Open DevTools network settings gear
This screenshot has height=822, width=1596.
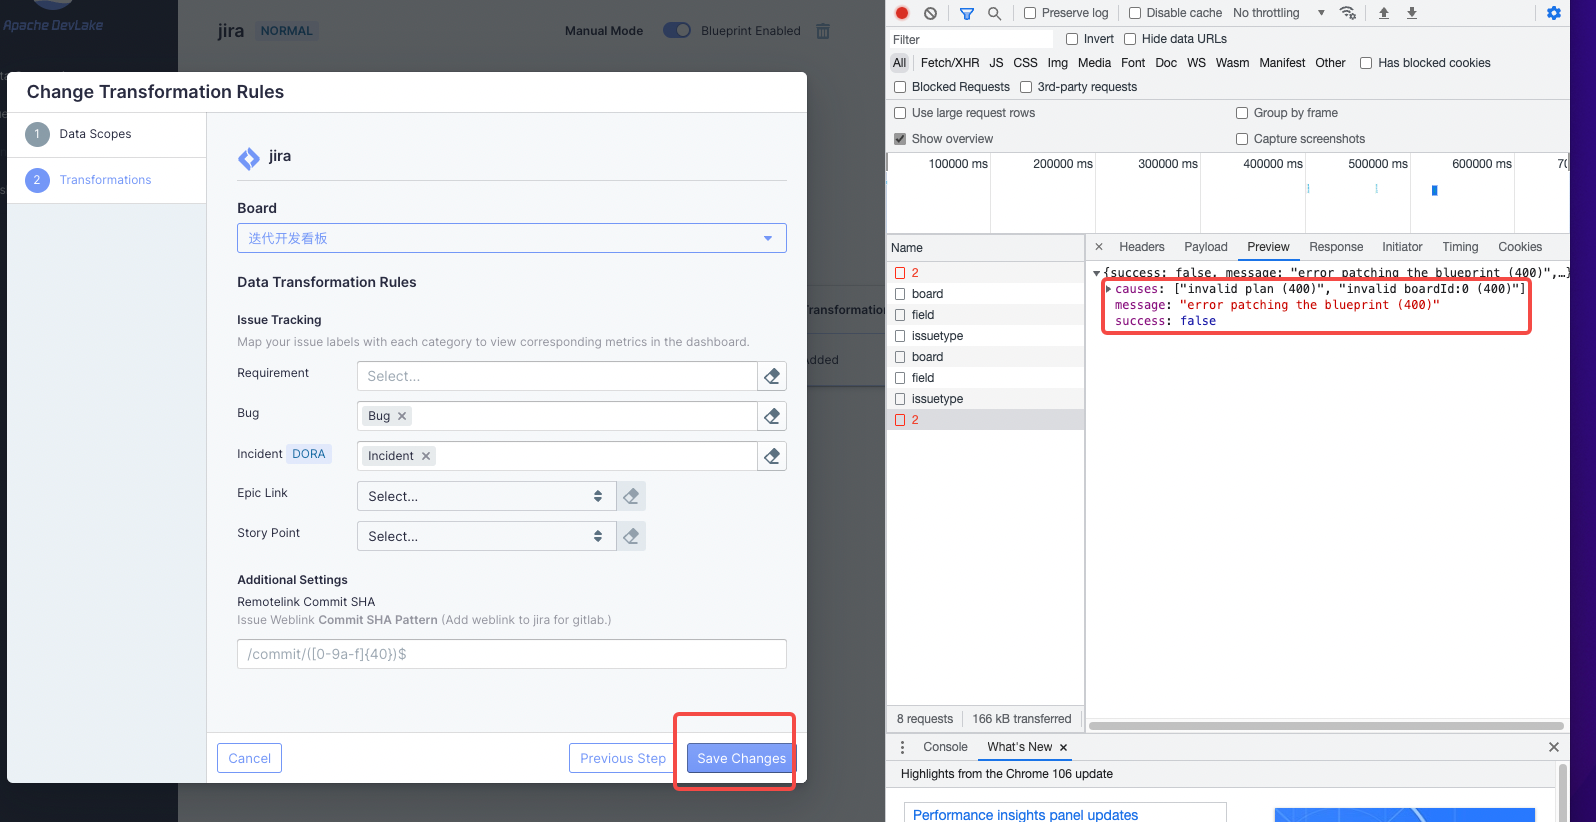[x=1554, y=13]
